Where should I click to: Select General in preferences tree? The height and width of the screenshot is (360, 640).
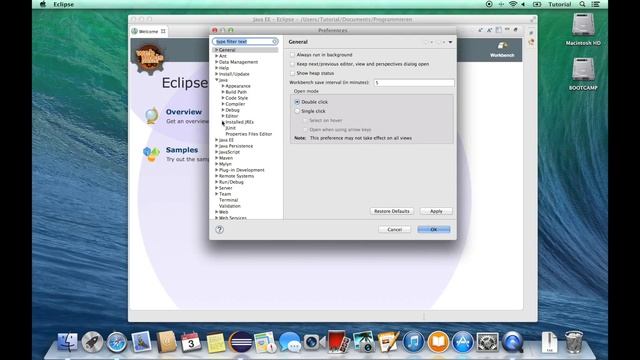pyautogui.click(x=227, y=50)
